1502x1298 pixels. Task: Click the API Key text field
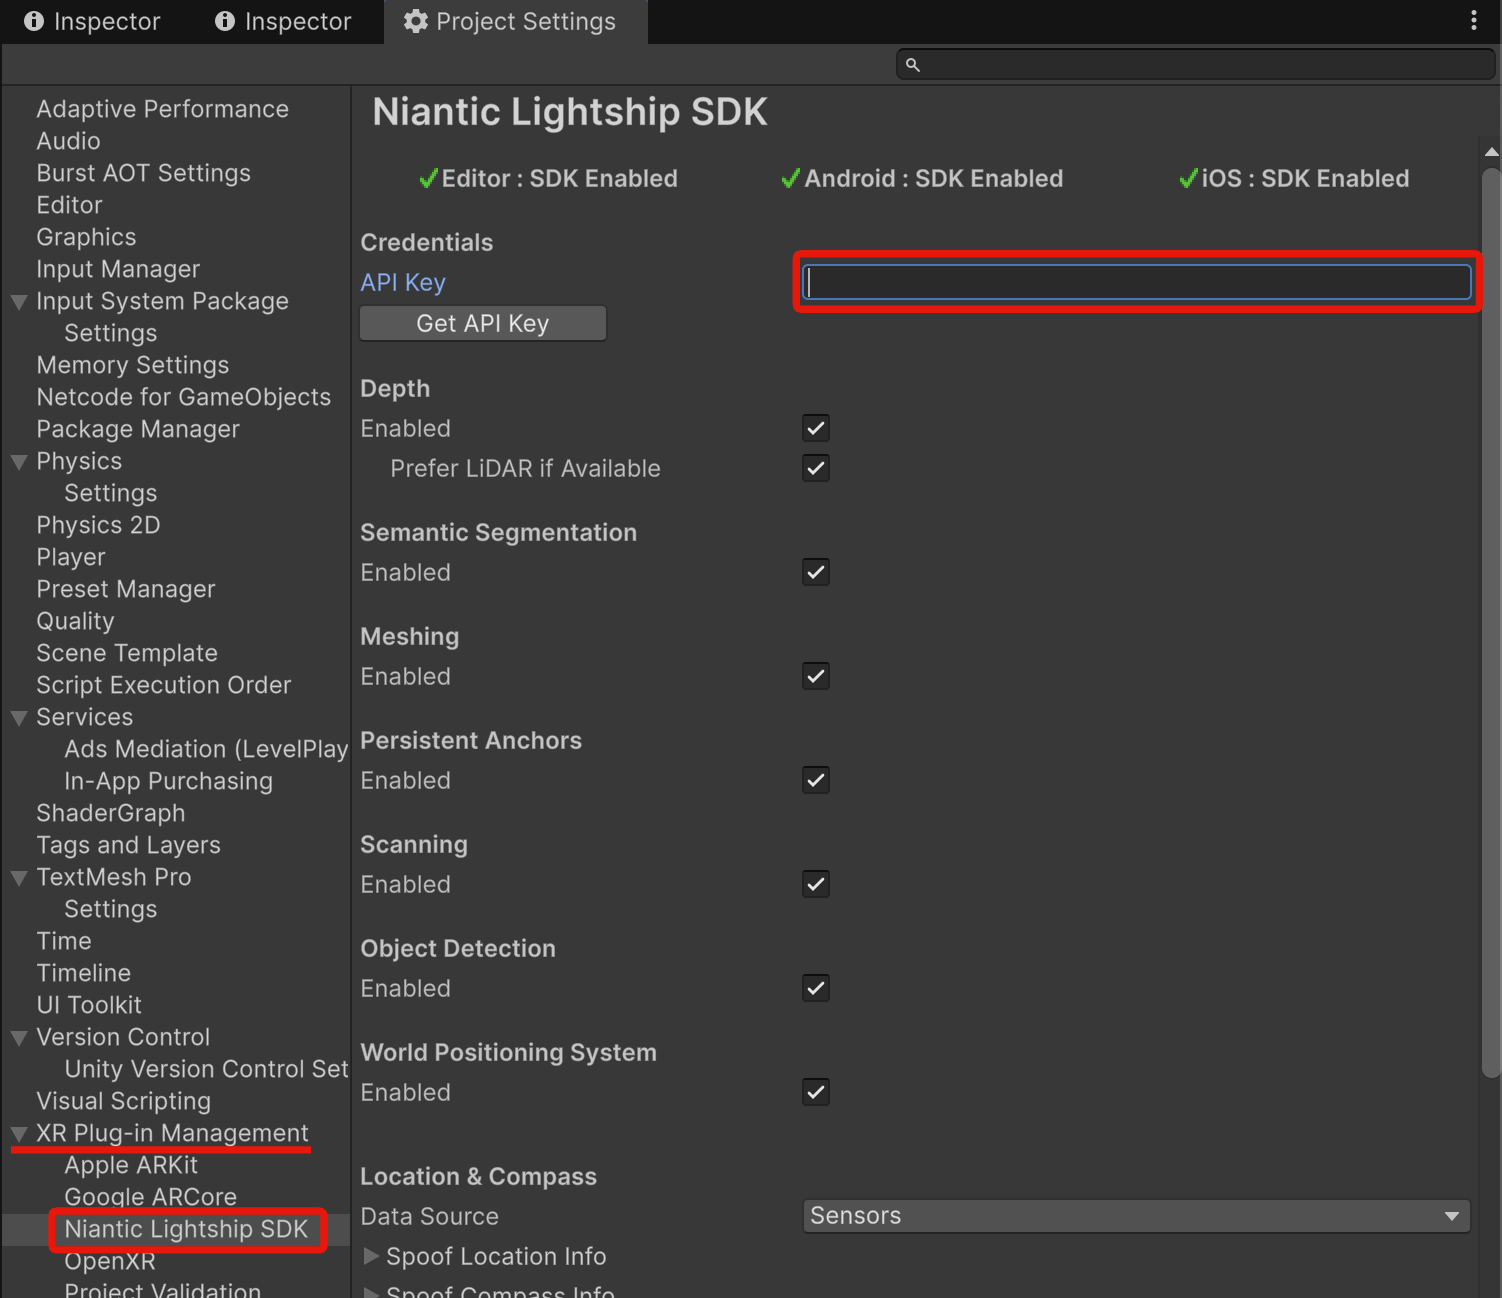pyautogui.click(x=1137, y=283)
